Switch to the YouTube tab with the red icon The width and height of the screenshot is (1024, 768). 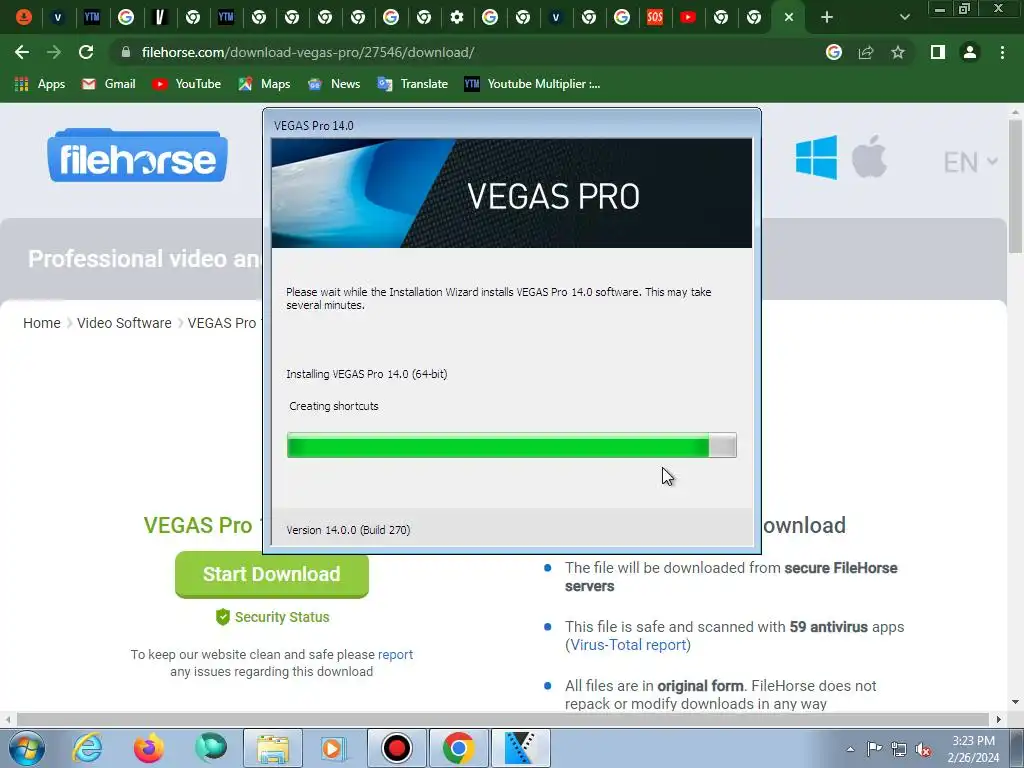(688, 18)
